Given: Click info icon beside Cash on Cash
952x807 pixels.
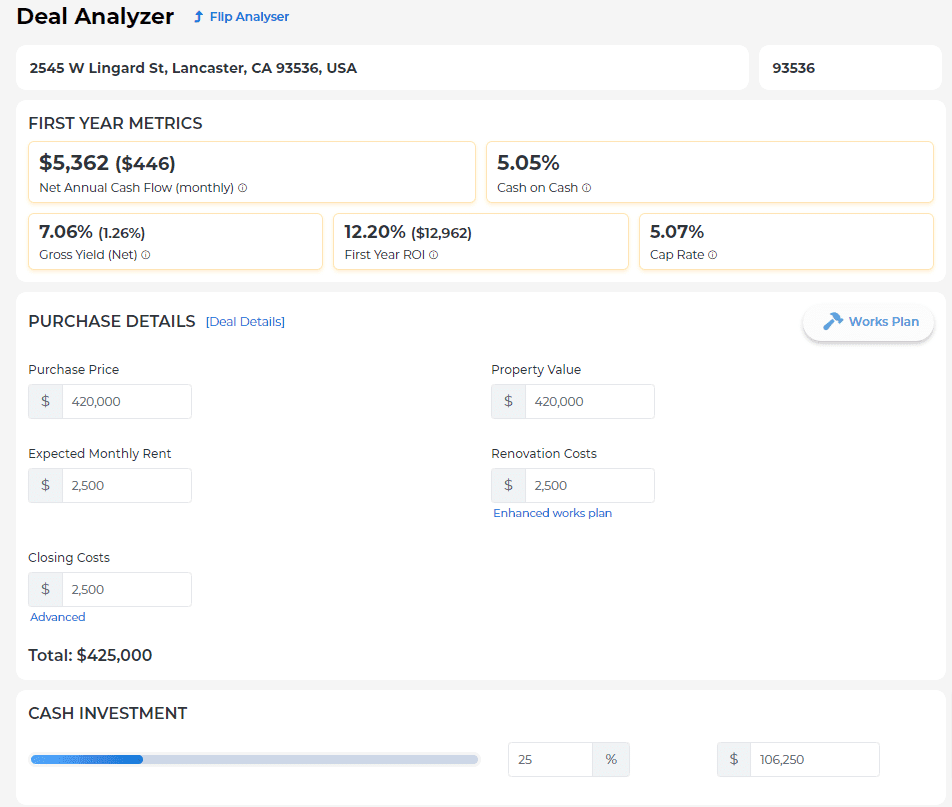Looking at the screenshot, I should pyautogui.click(x=586, y=188).
